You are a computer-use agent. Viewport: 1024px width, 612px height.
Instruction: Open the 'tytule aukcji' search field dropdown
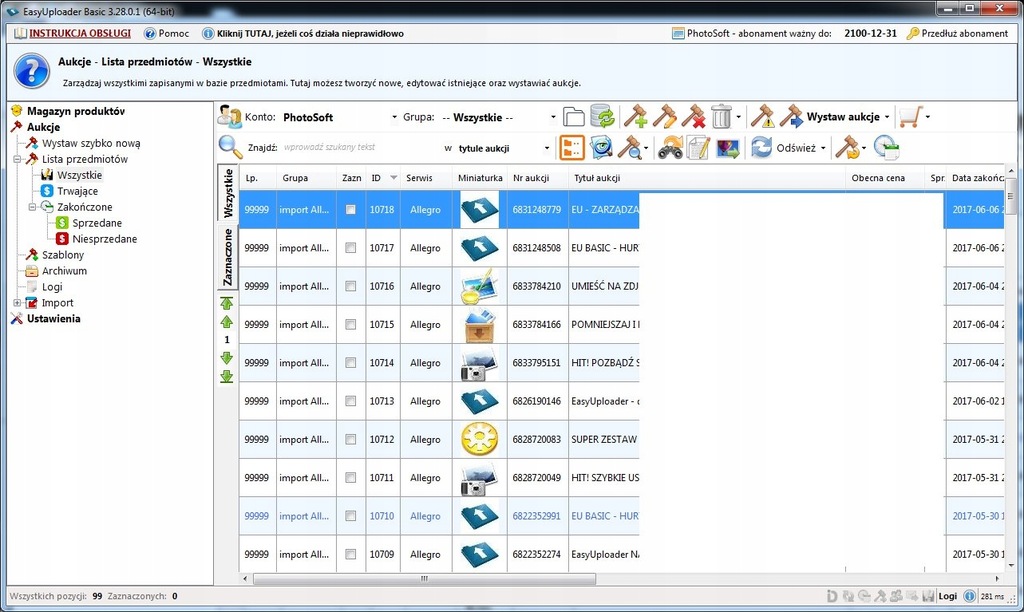tap(547, 148)
